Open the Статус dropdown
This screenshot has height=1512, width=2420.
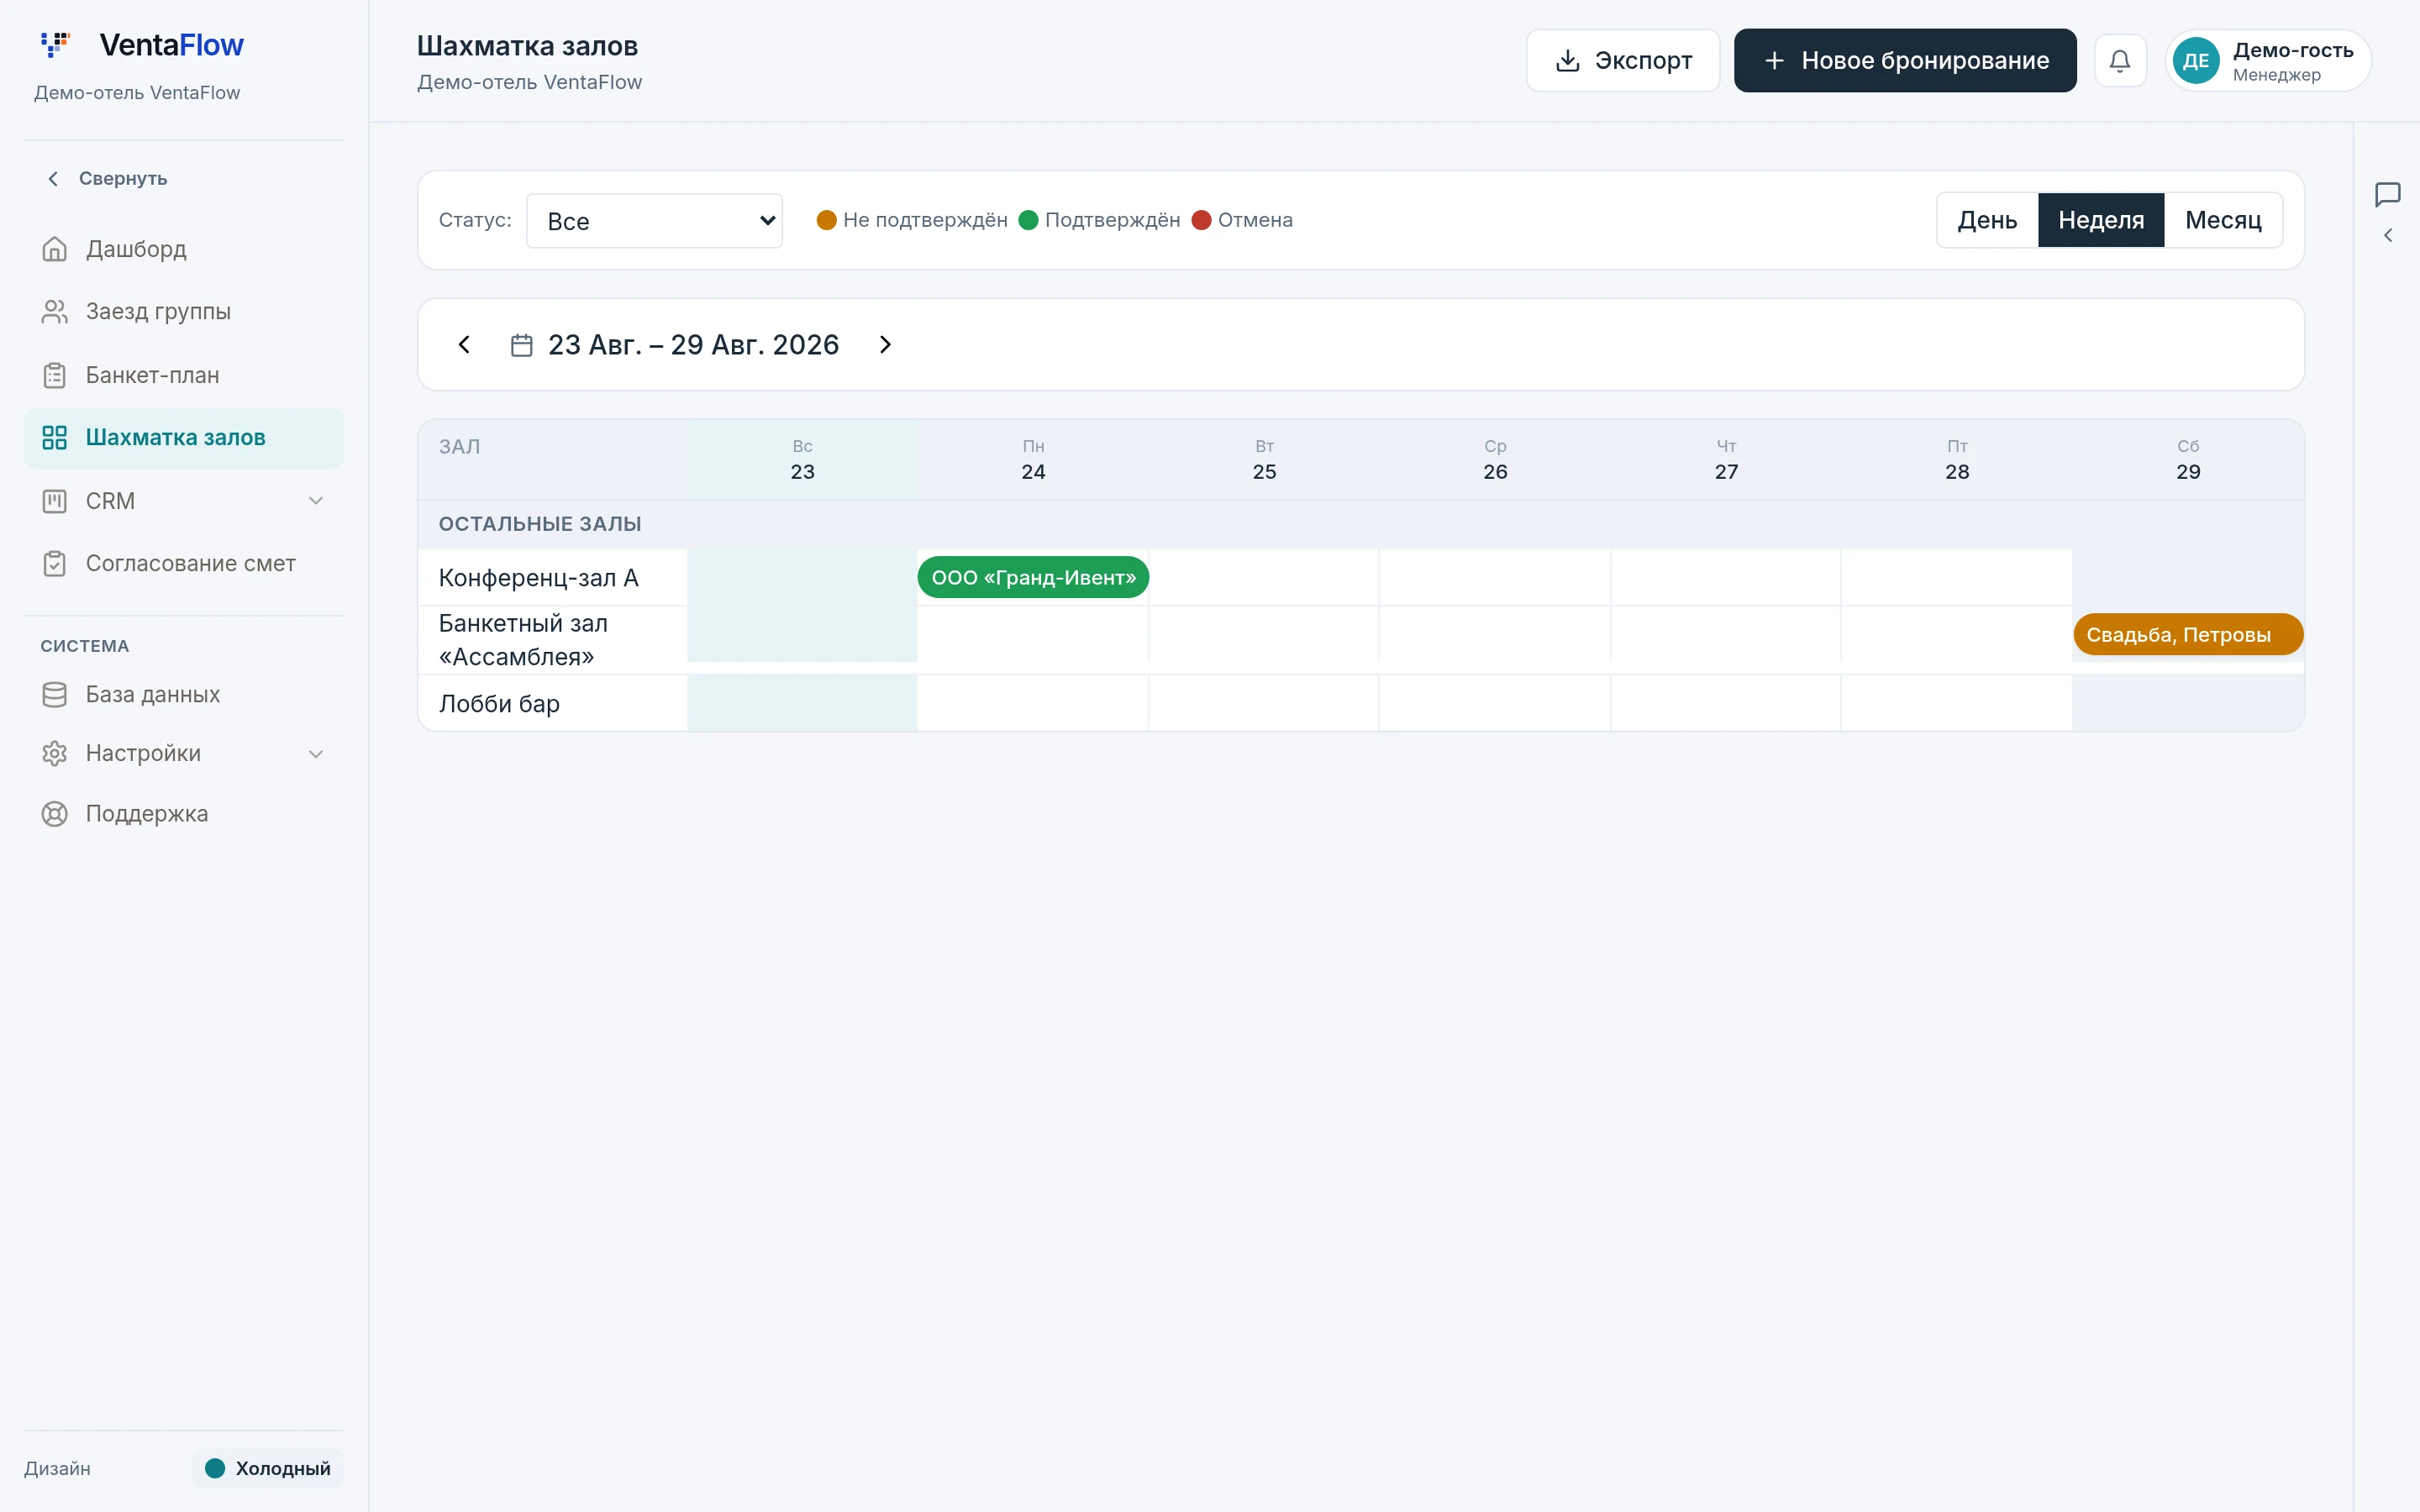point(654,221)
